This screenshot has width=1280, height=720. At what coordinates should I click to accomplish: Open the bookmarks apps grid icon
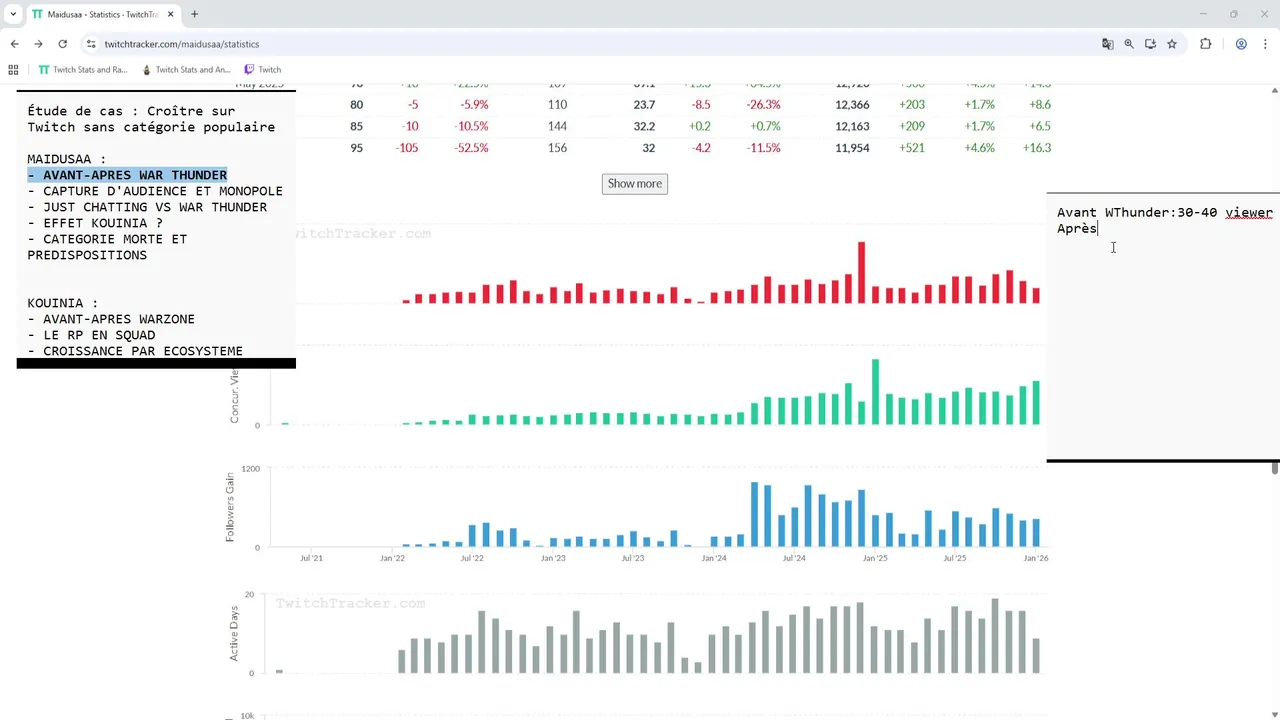(x=13, y=70)
